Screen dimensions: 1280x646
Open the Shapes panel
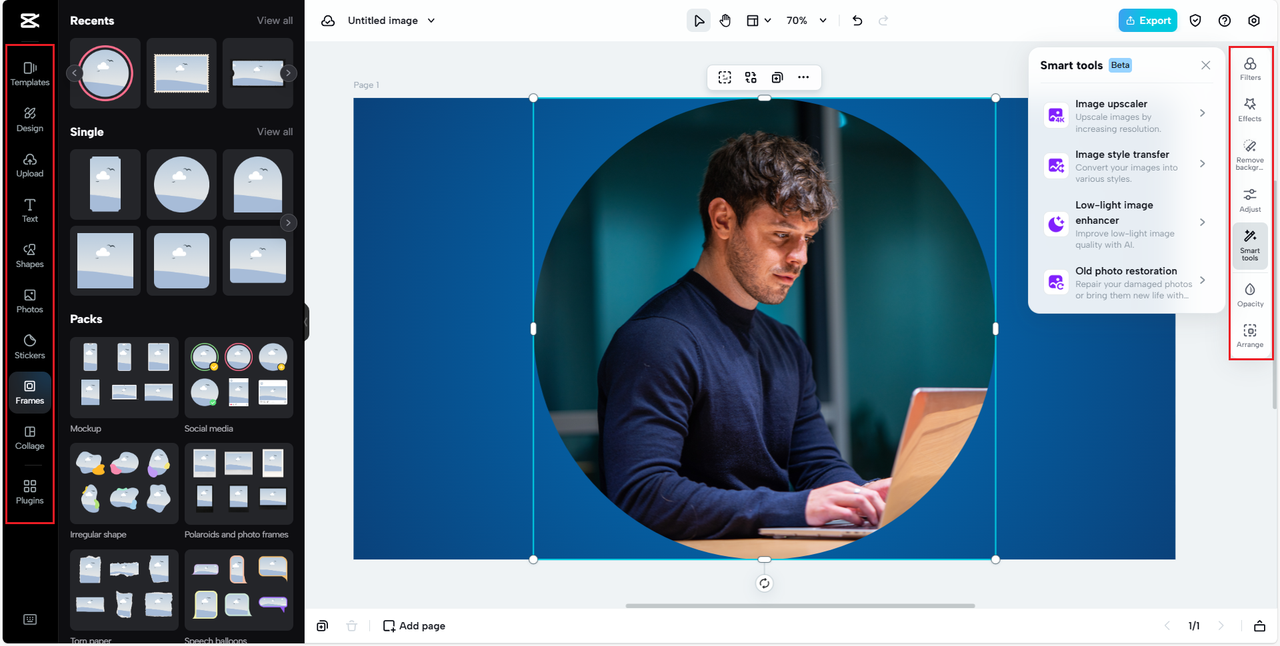click(30, 255)
